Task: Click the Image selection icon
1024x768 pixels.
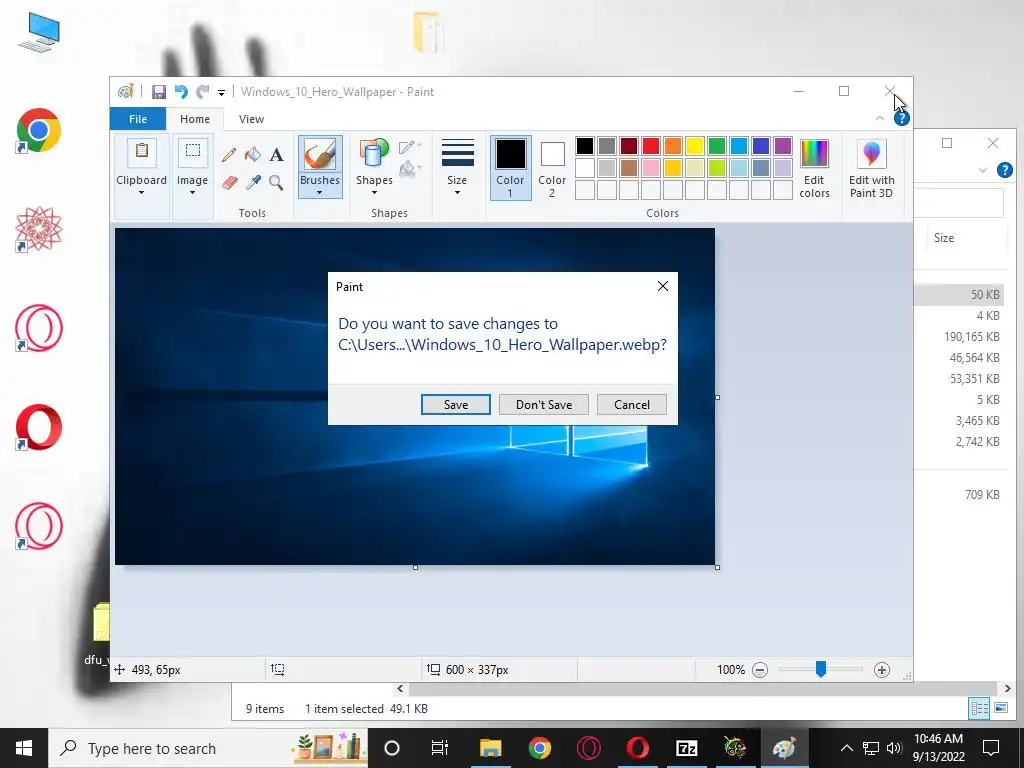Action: click(x=193, y=152)
